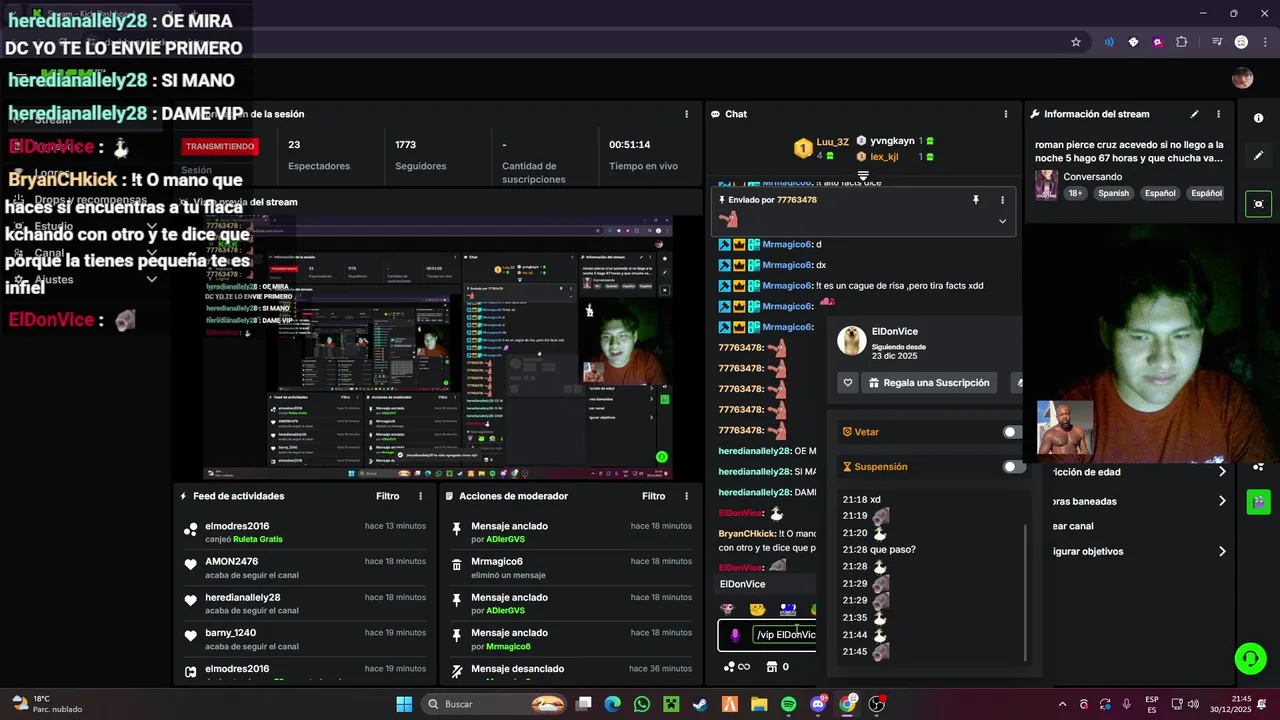
Task: Click the heredianallely28 activity feed row
Action: (304, 604)
